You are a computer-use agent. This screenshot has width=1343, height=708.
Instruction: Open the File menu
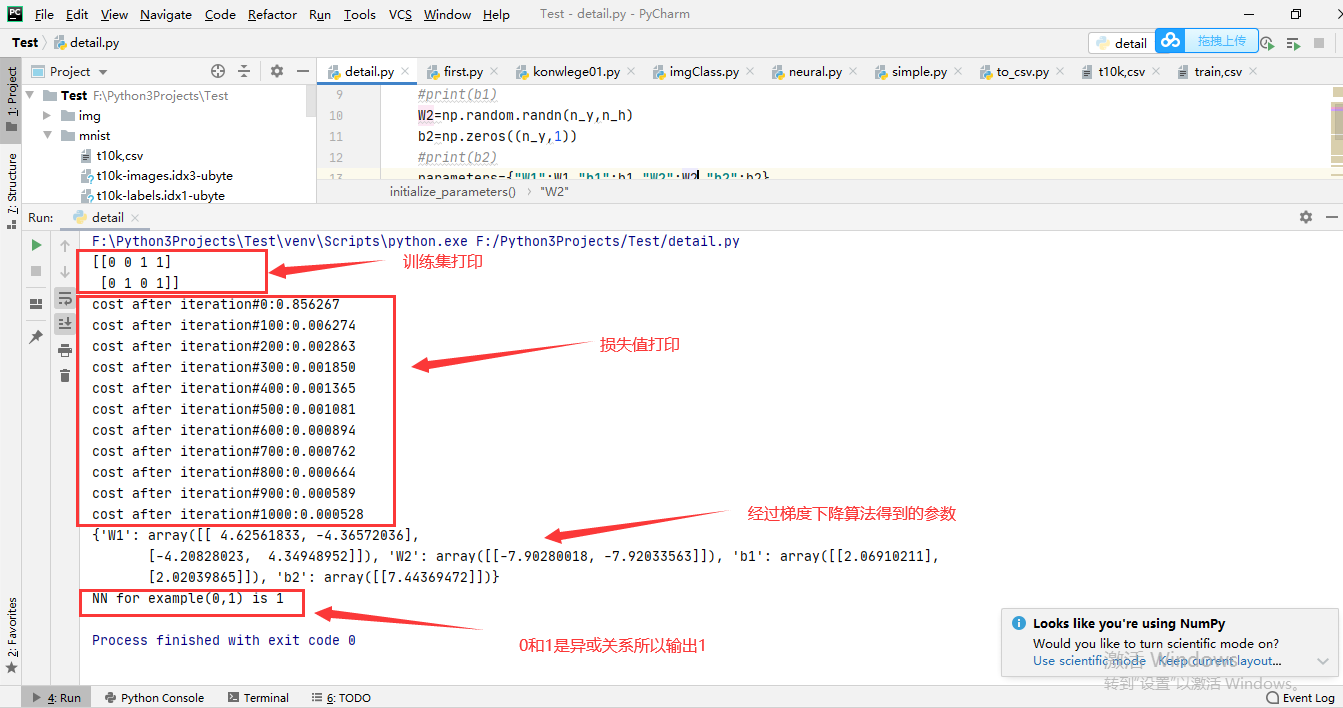click(x=44, y=14)
